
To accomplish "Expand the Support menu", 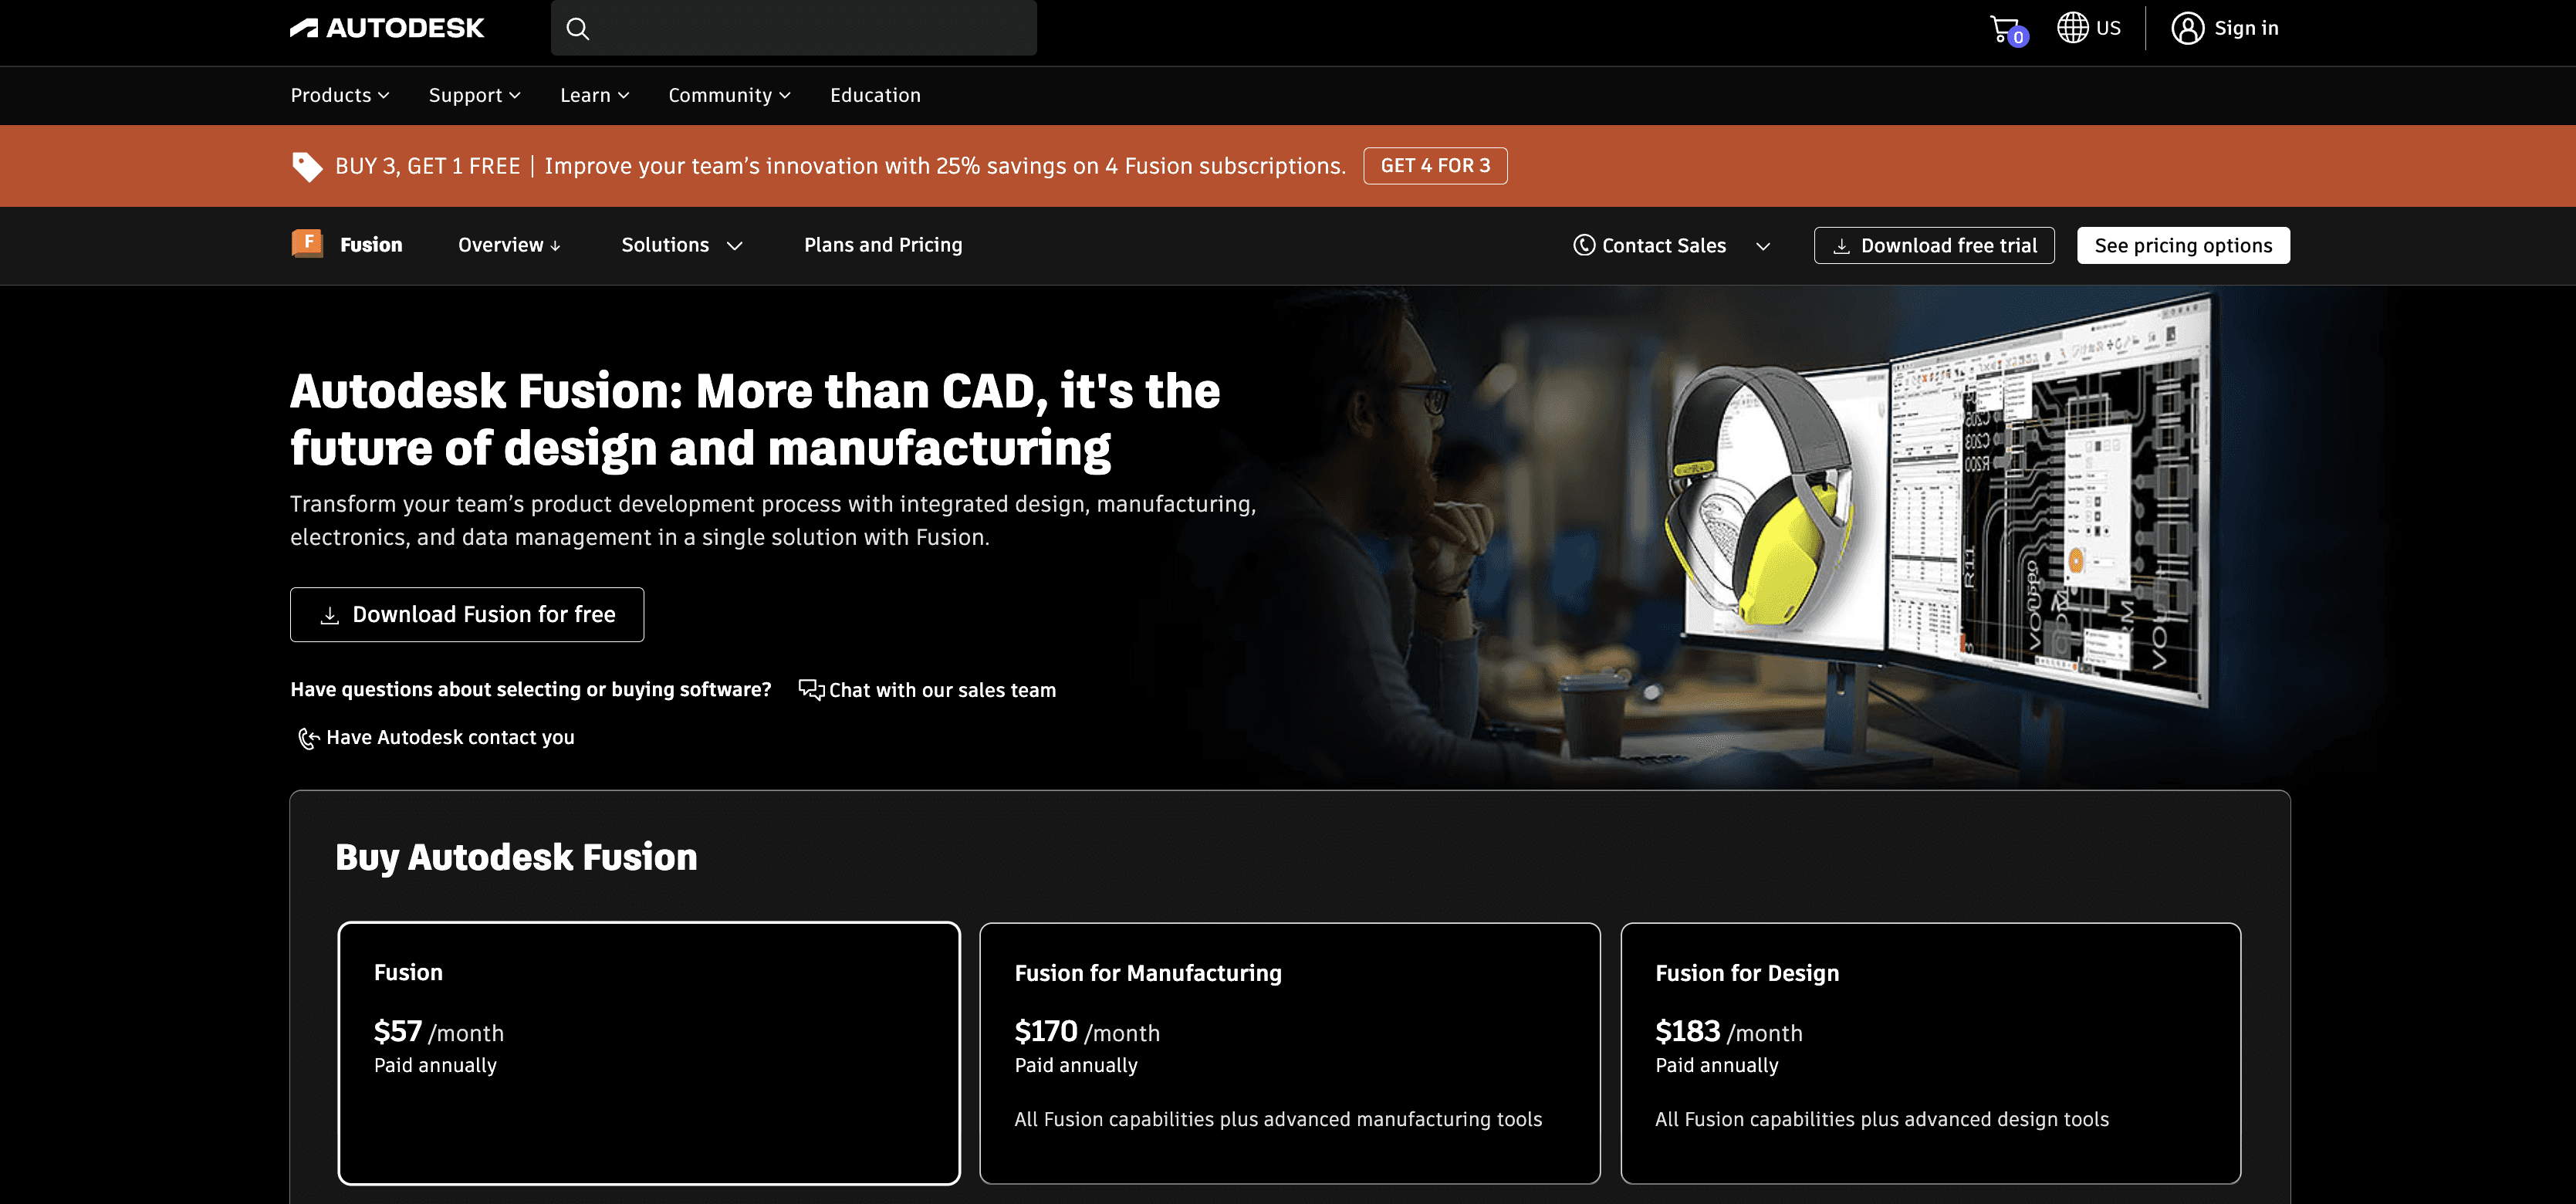I will pos(475,95).
